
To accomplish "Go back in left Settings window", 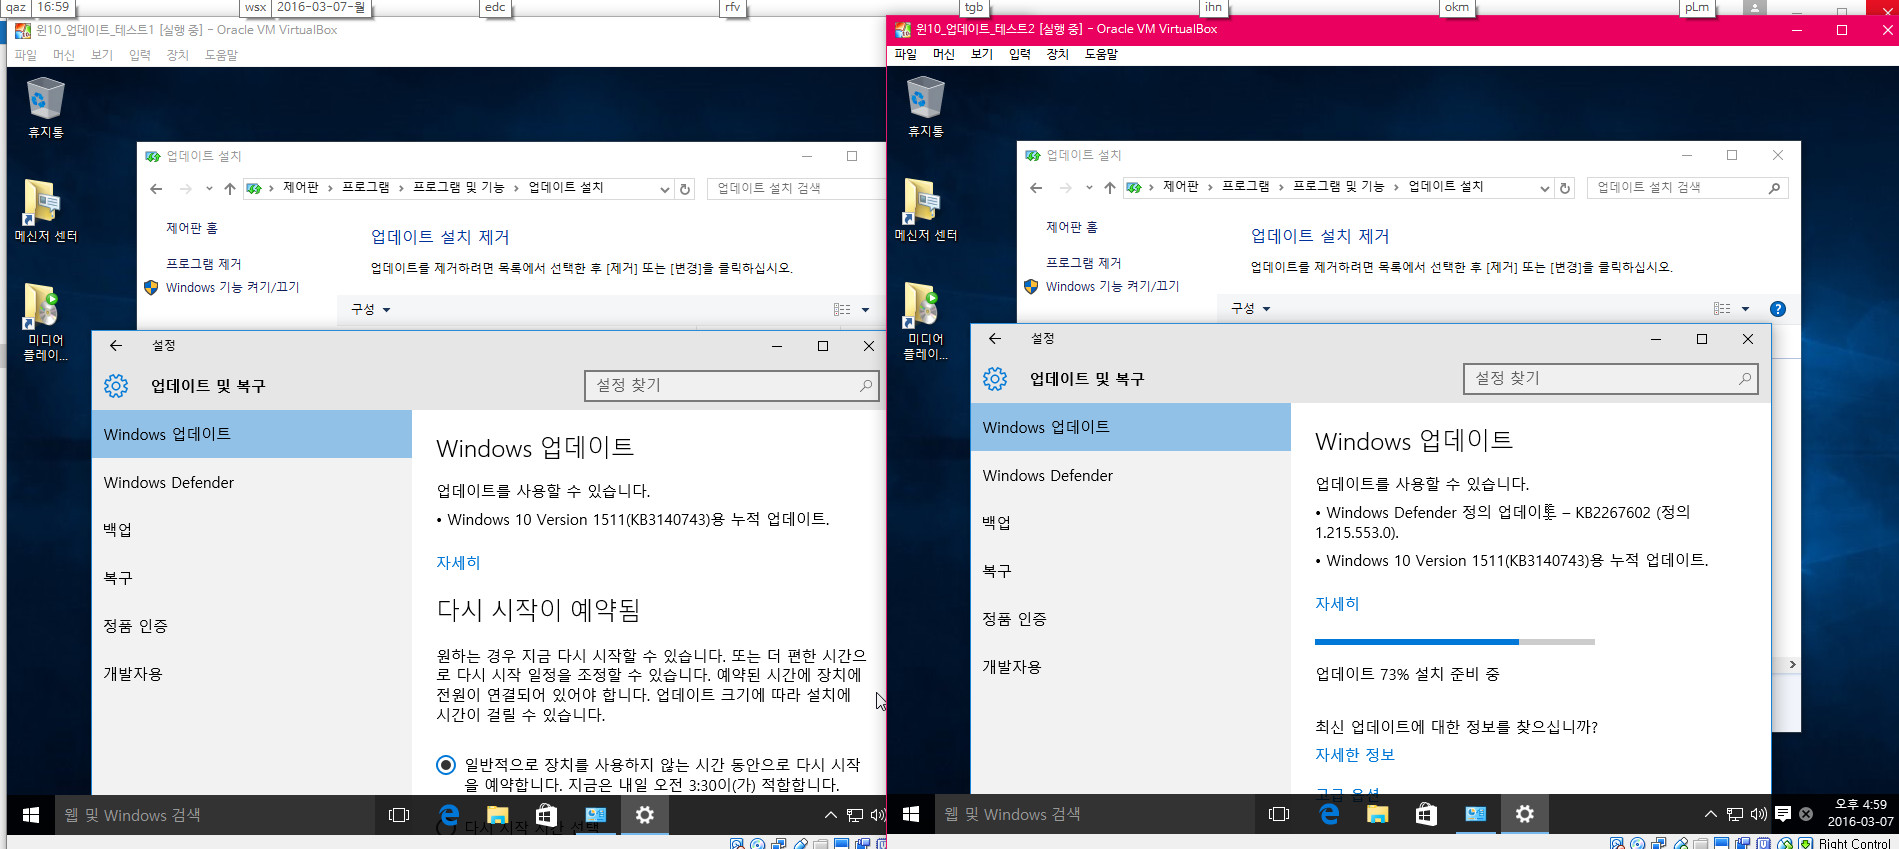I will [x=116, y=346].
